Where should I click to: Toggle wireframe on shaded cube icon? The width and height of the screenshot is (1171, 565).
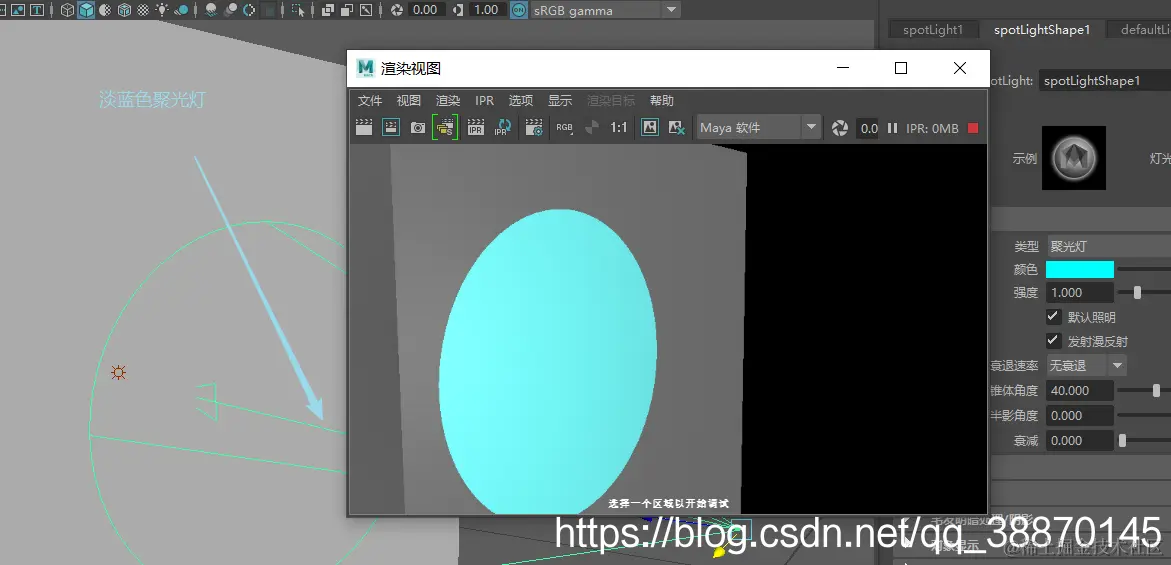[x=124, y=10]
